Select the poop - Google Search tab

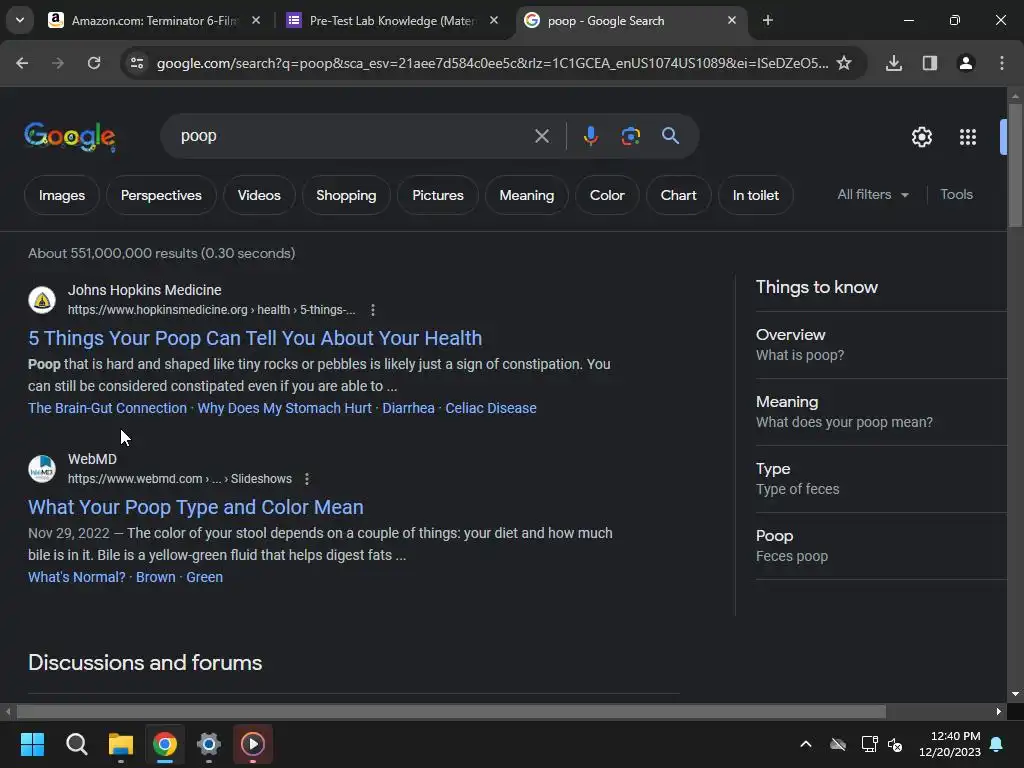click(630, 21)
